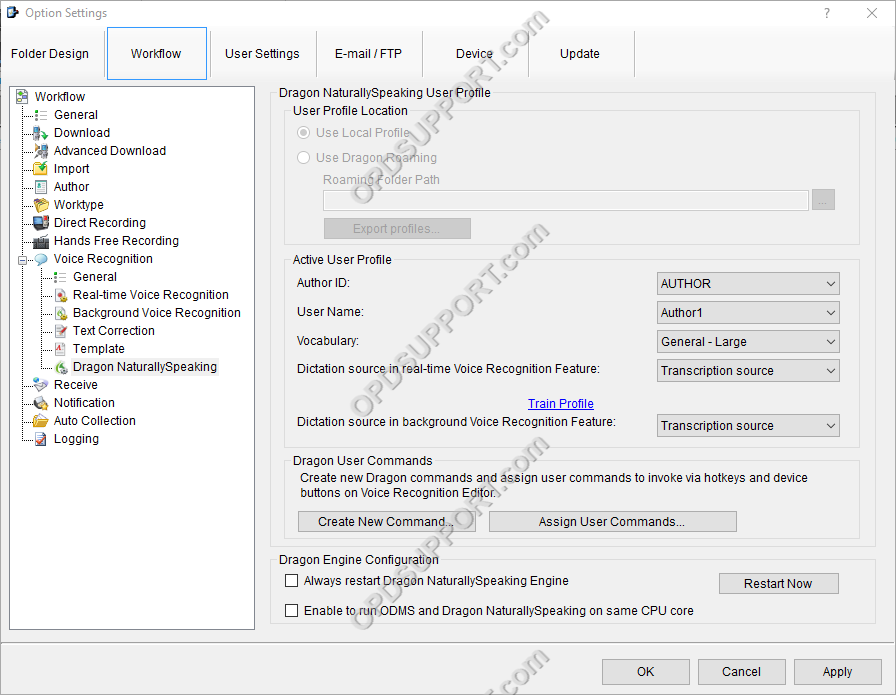Viewport: 896px width, 695px height.
Task: Click the Import folder icon
Action: 41,169
